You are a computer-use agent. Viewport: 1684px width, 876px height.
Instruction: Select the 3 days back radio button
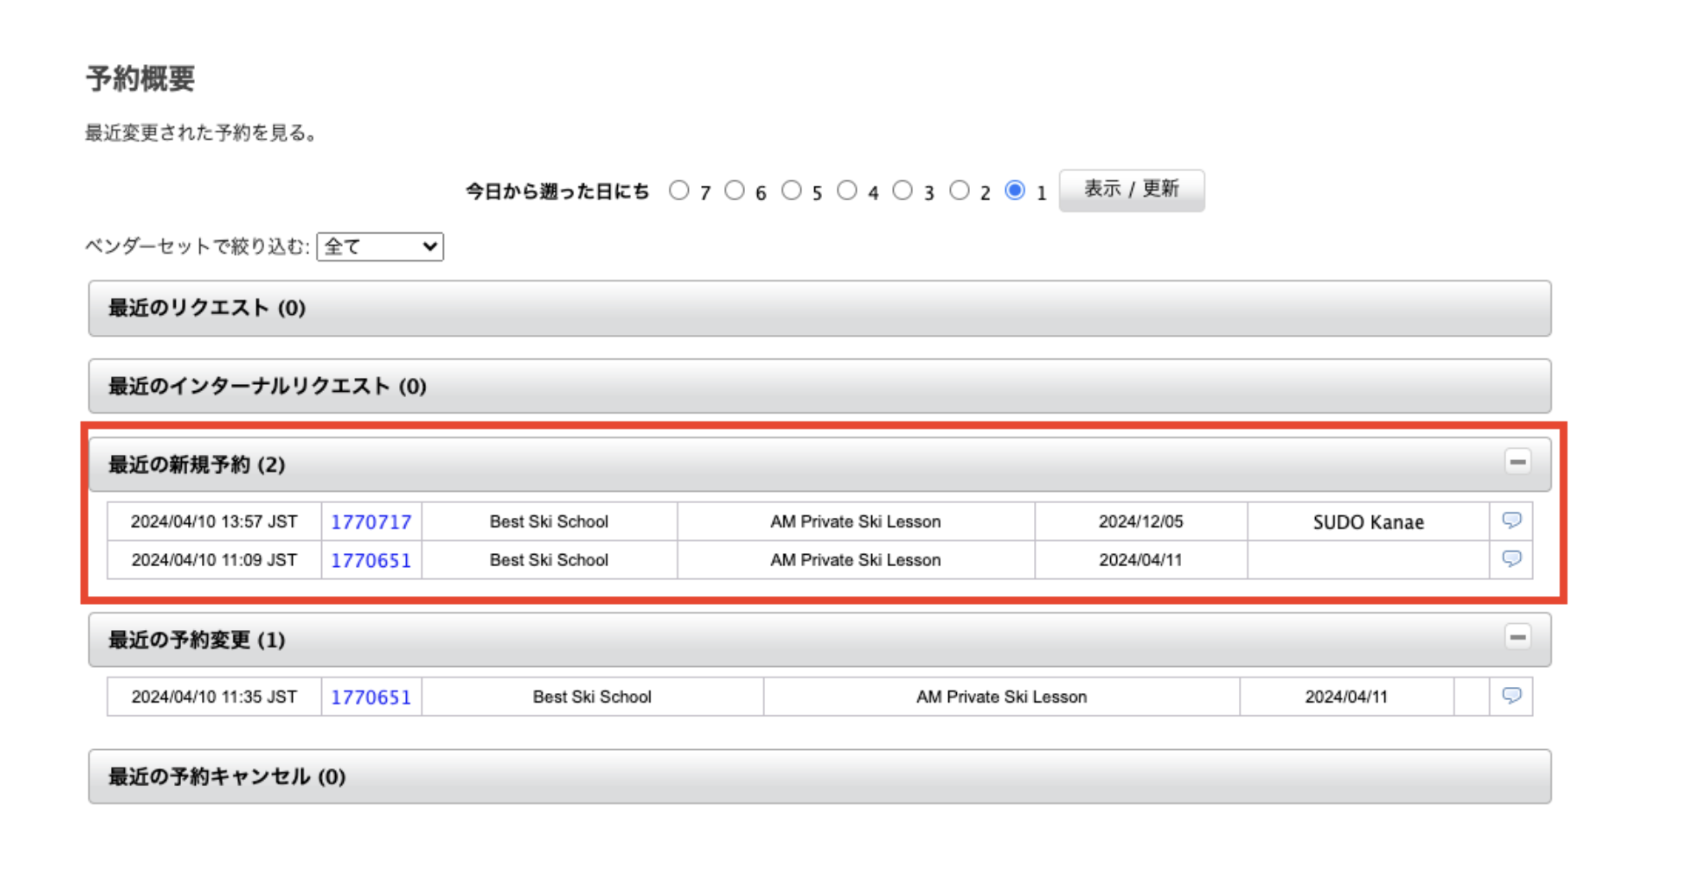click(903, 190)
